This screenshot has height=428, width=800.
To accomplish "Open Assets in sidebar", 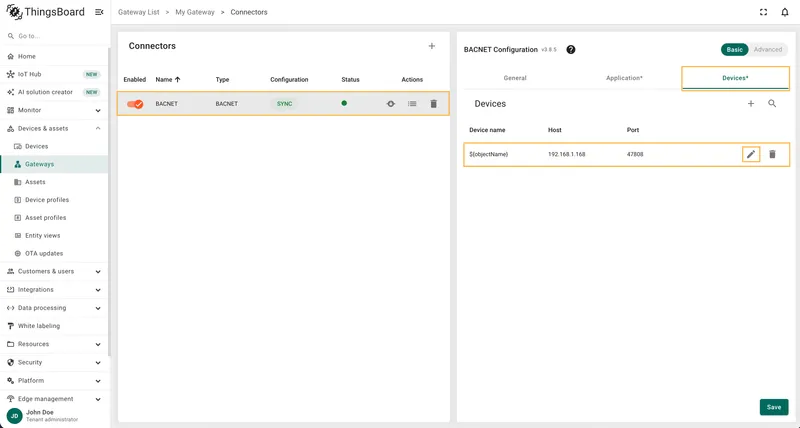I will coord(54,182).
